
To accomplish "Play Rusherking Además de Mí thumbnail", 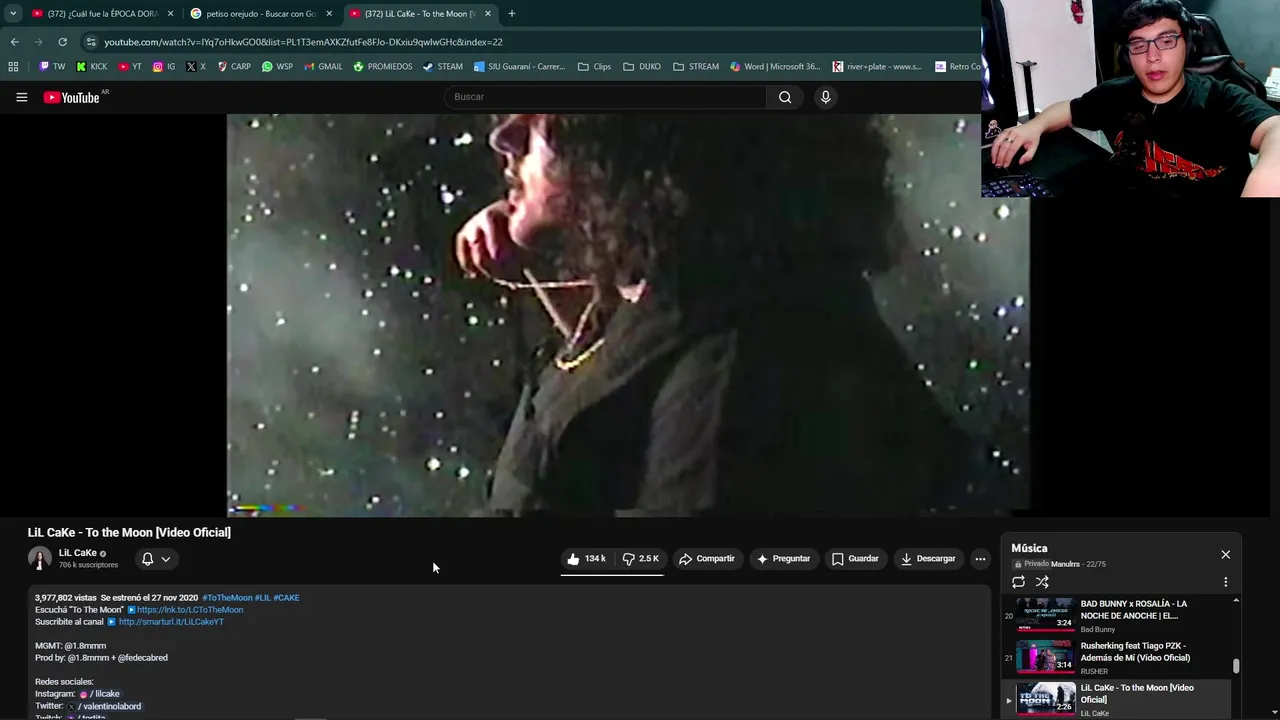I will [x=1045, y=656].
